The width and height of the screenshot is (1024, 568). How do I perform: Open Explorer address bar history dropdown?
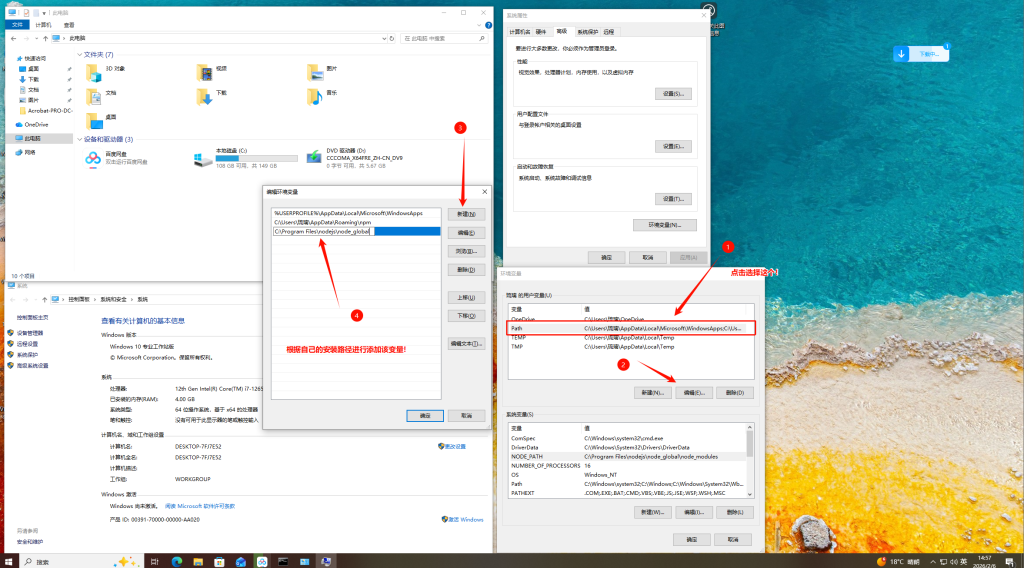[384, 39]
